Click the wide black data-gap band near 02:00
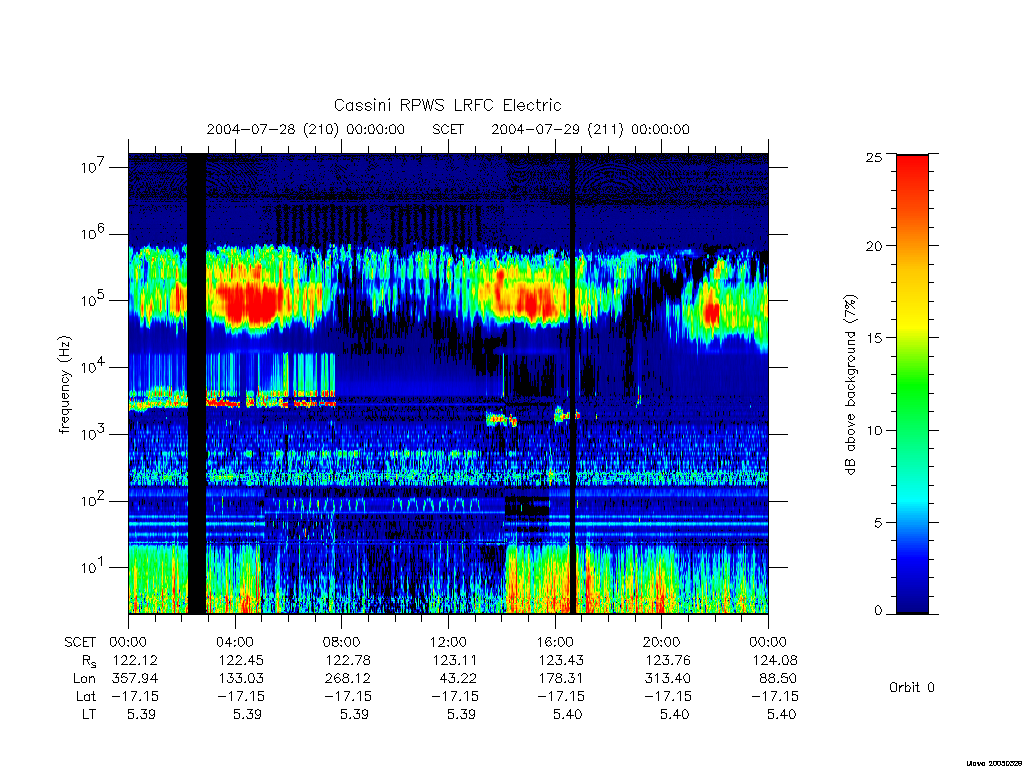The width and height of the screenshot is (1024, 768). click(197, 383)
